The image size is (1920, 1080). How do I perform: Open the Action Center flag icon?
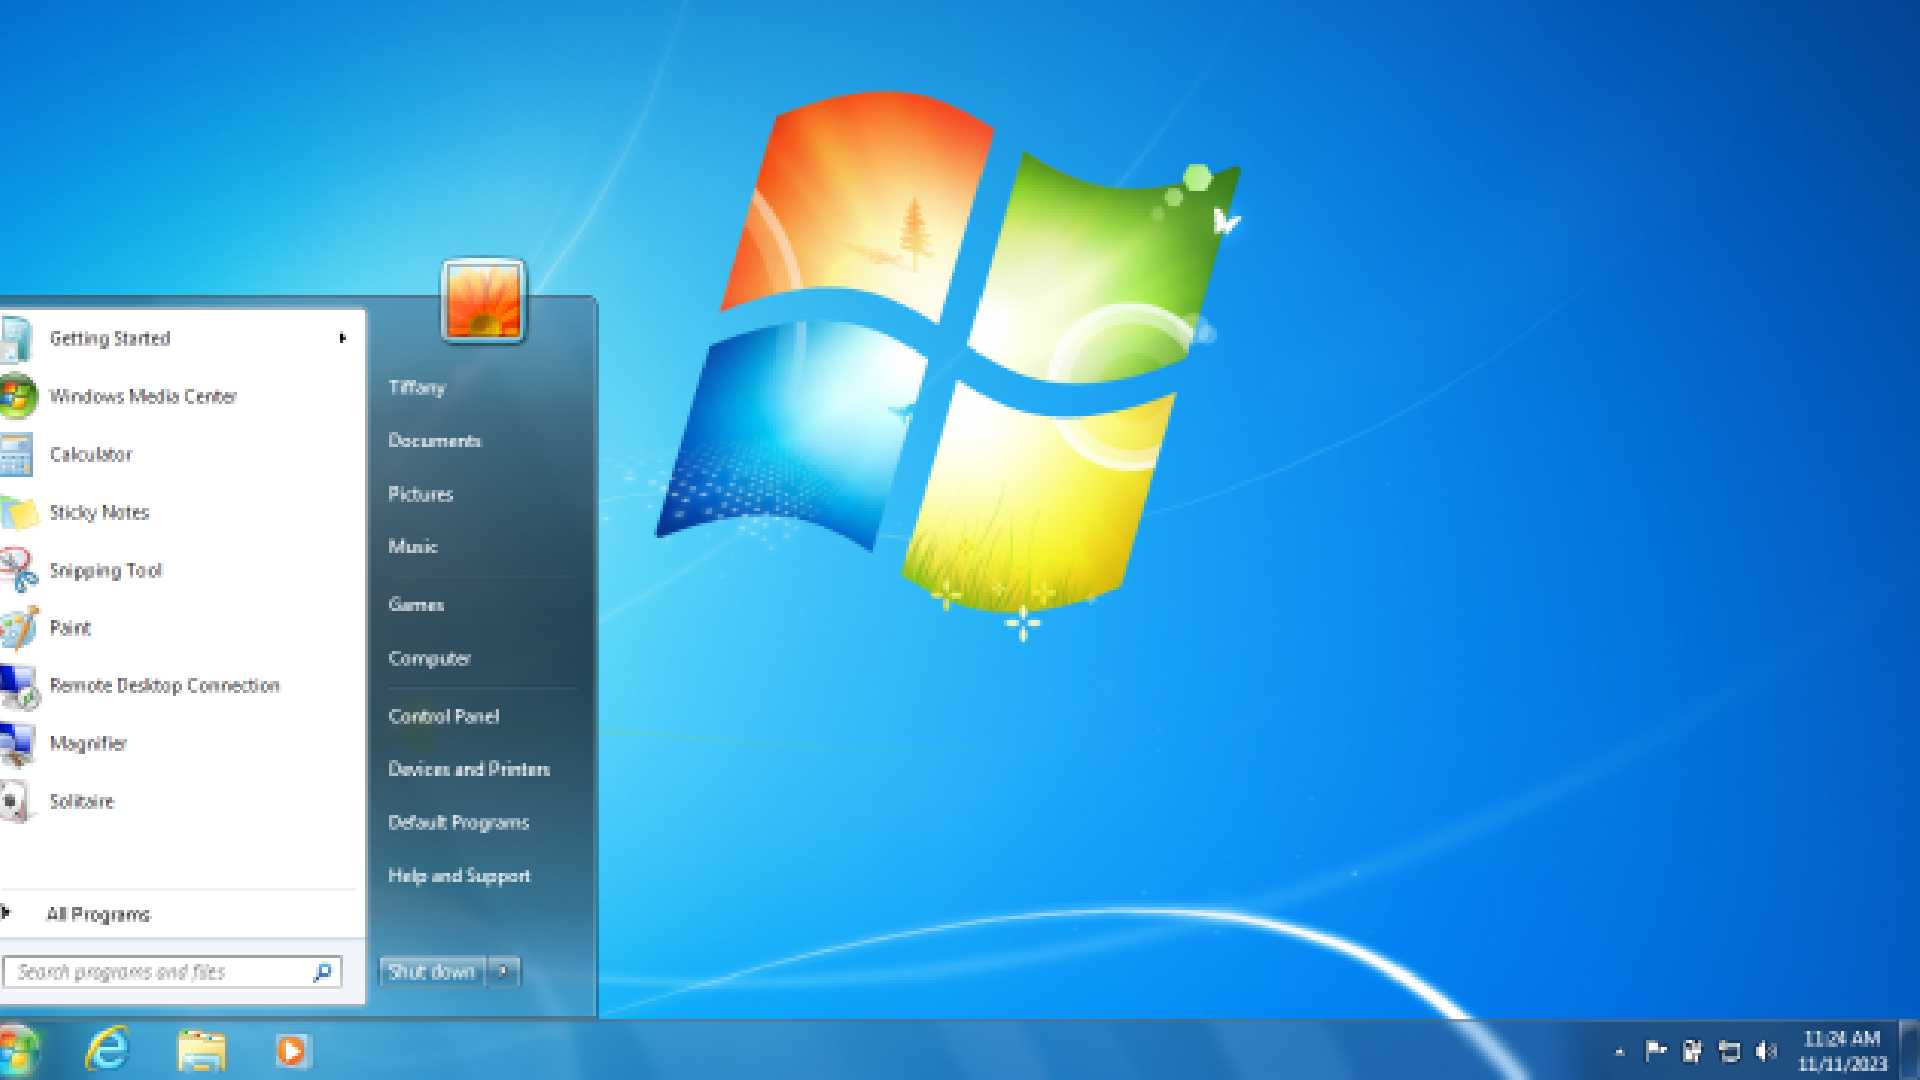click(x=1656, y=1050)
